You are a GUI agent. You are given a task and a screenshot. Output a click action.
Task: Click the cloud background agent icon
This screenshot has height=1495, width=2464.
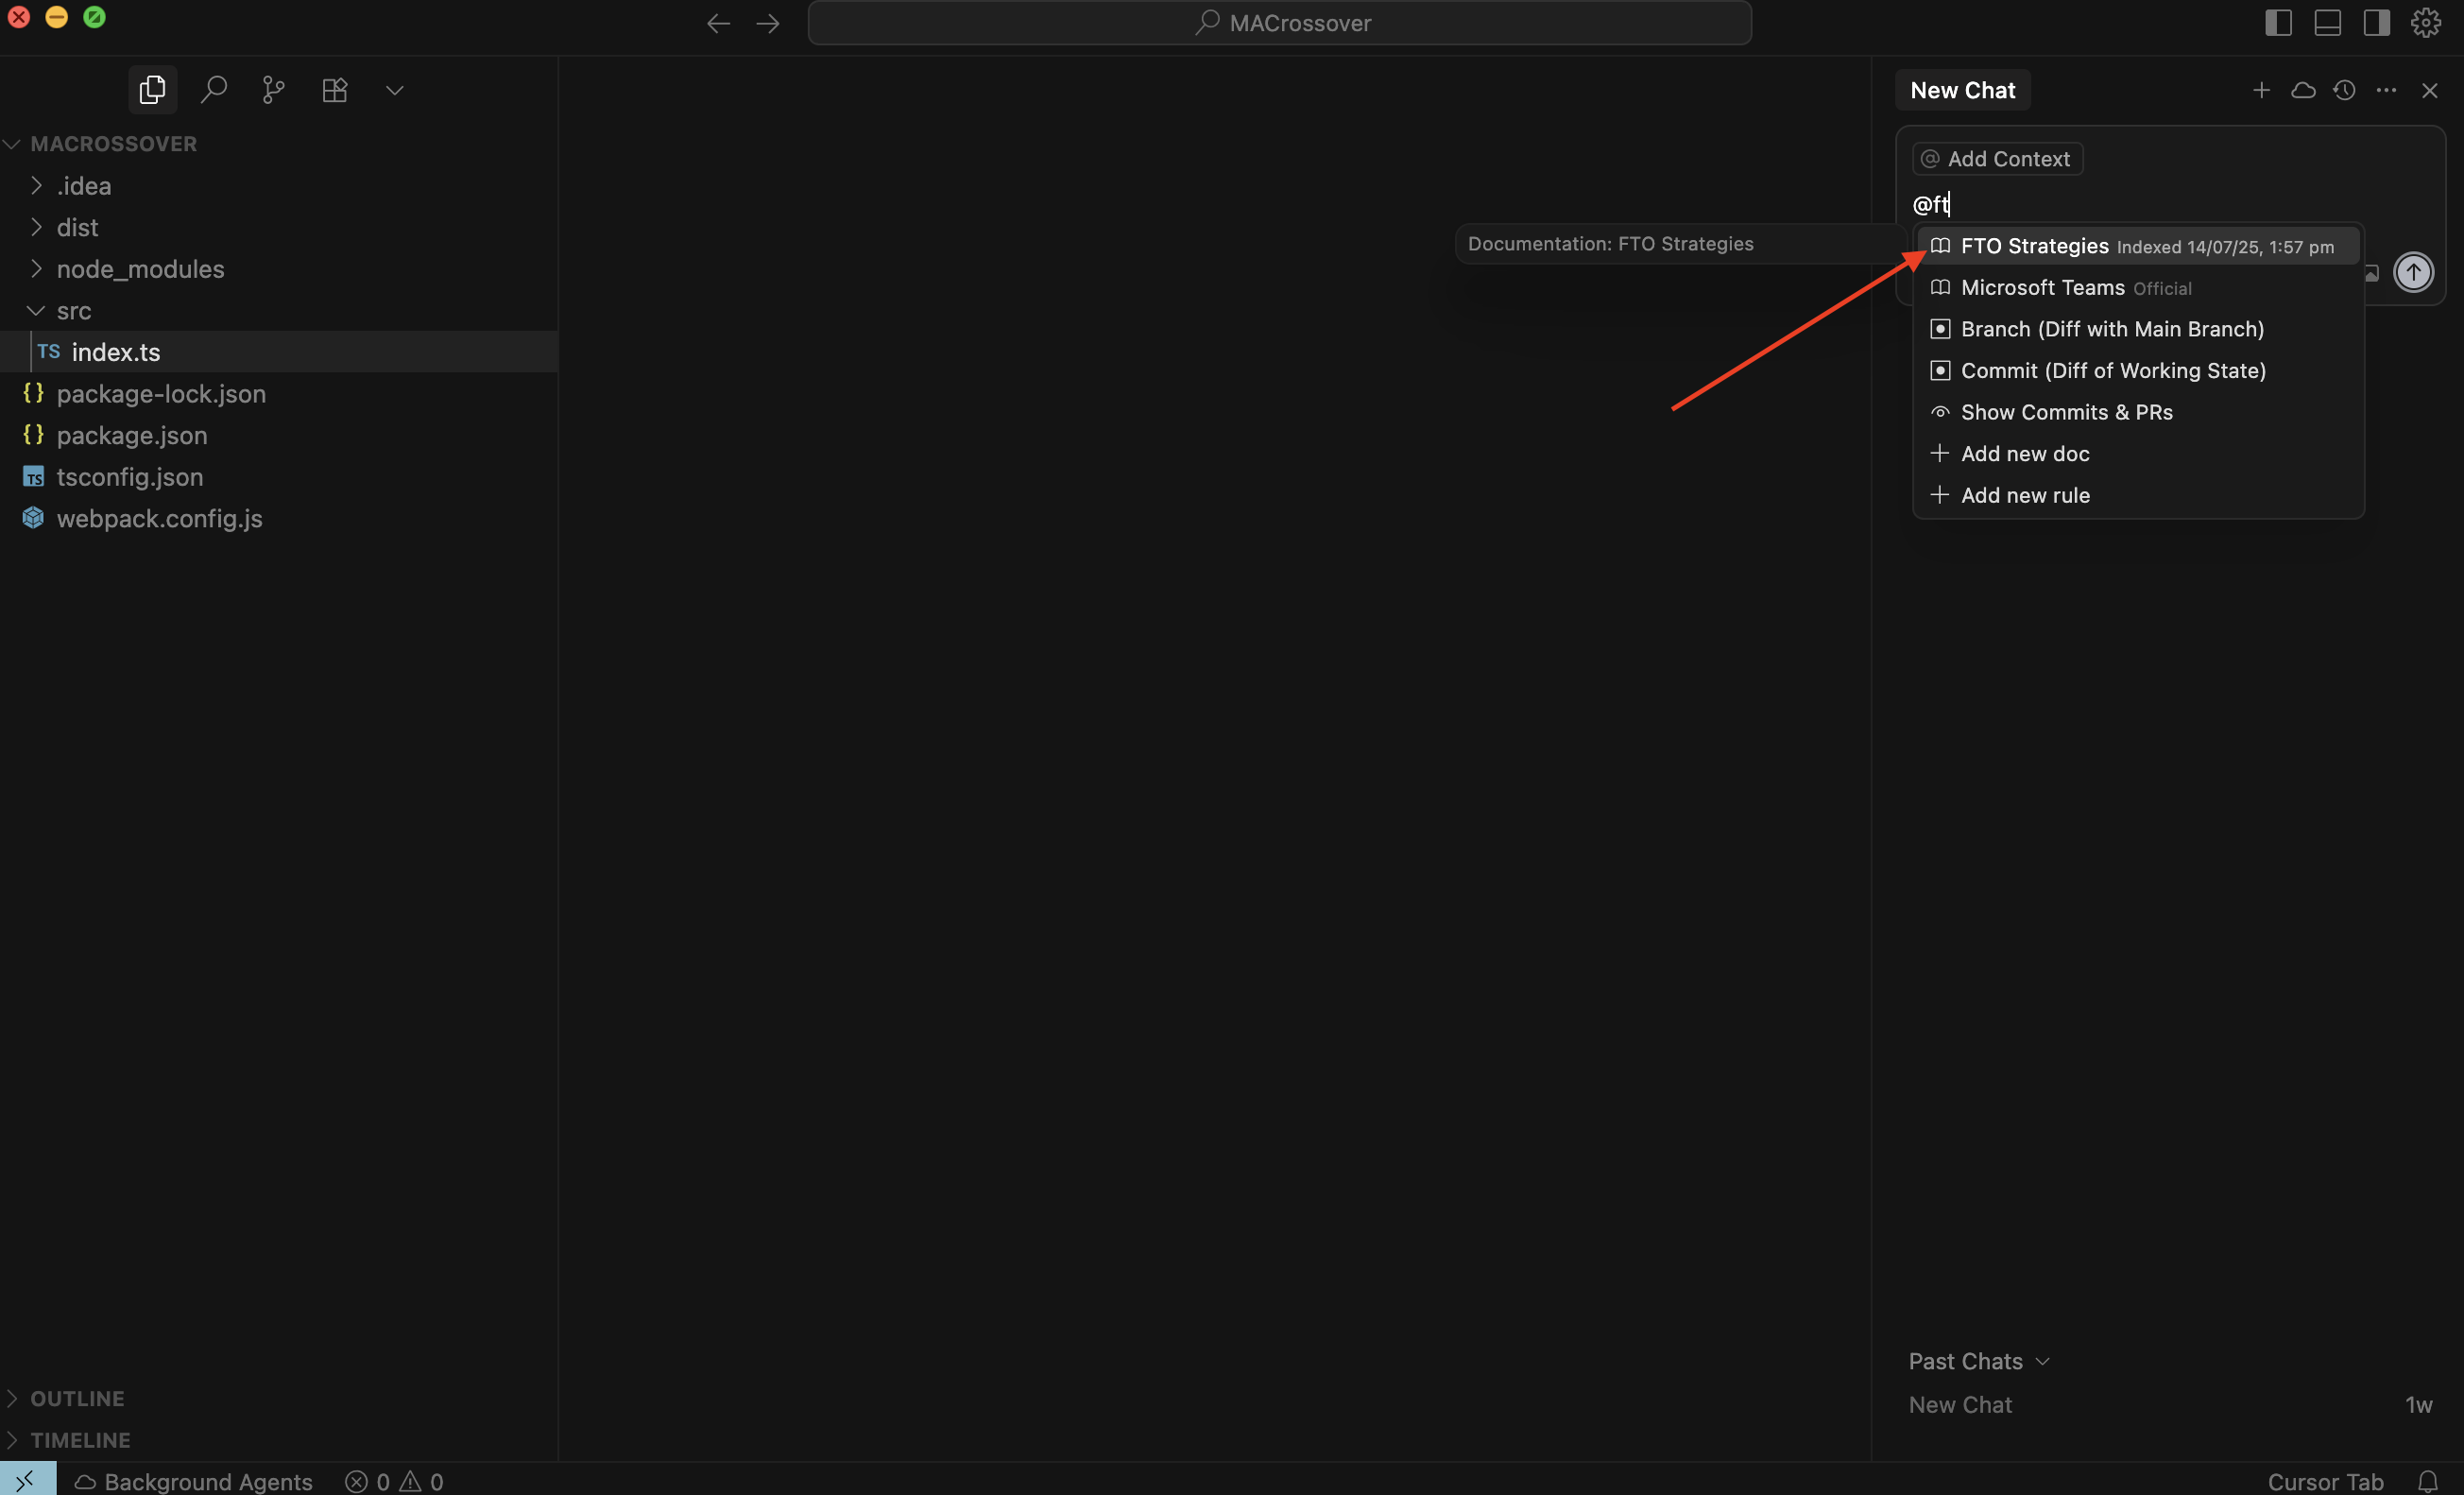[2303, 90]
